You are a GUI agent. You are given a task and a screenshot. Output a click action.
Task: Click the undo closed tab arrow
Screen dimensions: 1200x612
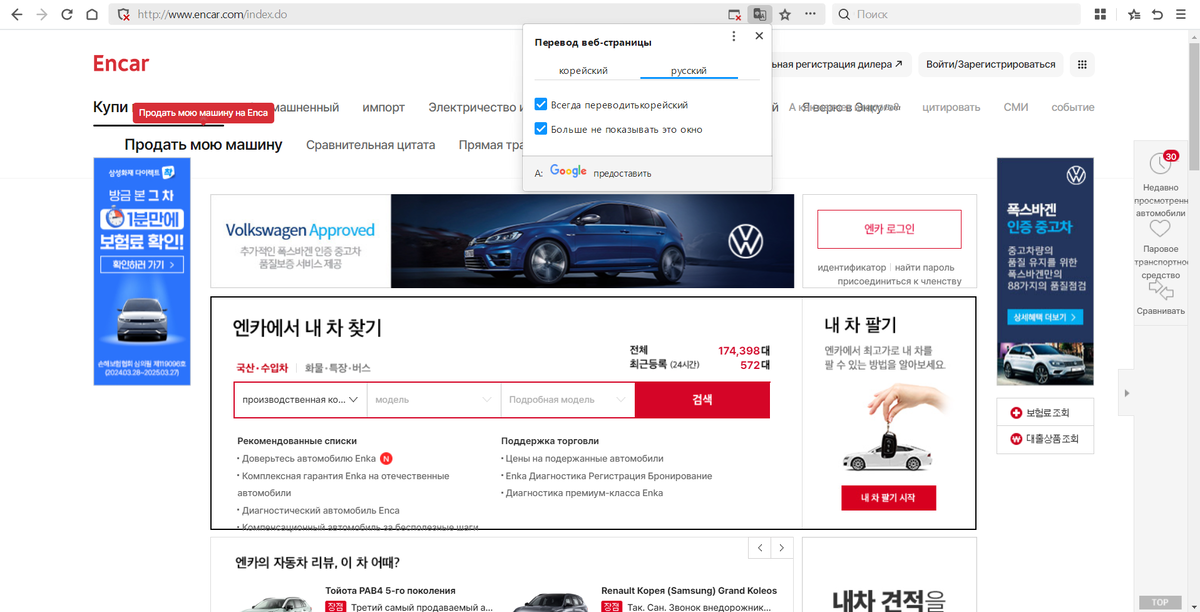[1158, 15]
